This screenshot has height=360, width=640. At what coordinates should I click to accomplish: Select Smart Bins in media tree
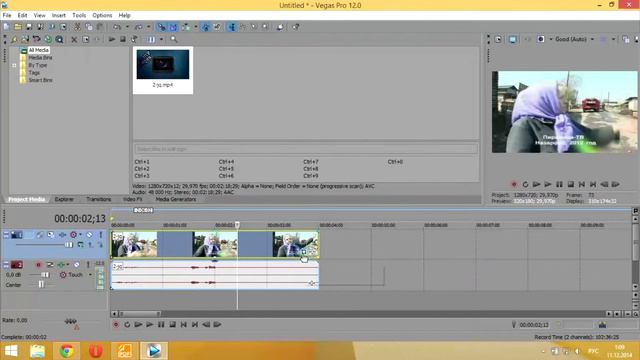[40, 80]
